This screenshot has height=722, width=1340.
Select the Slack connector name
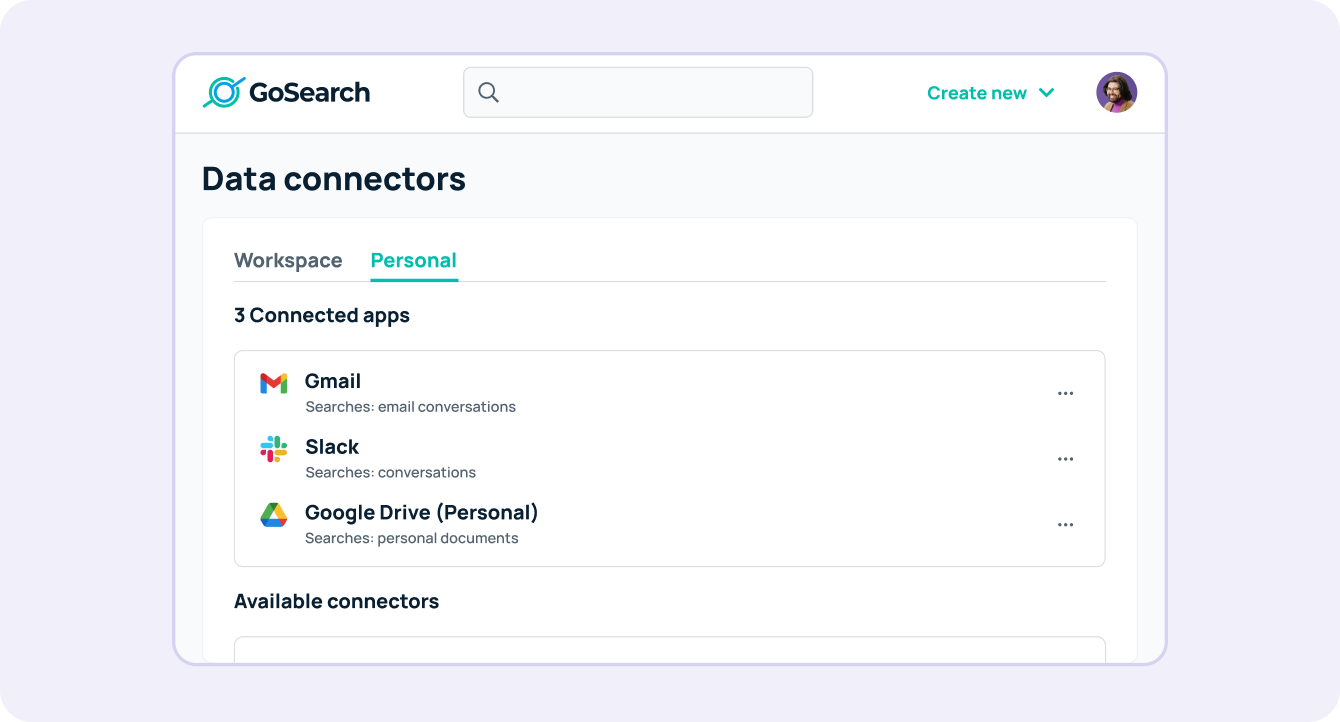point(332,447)
